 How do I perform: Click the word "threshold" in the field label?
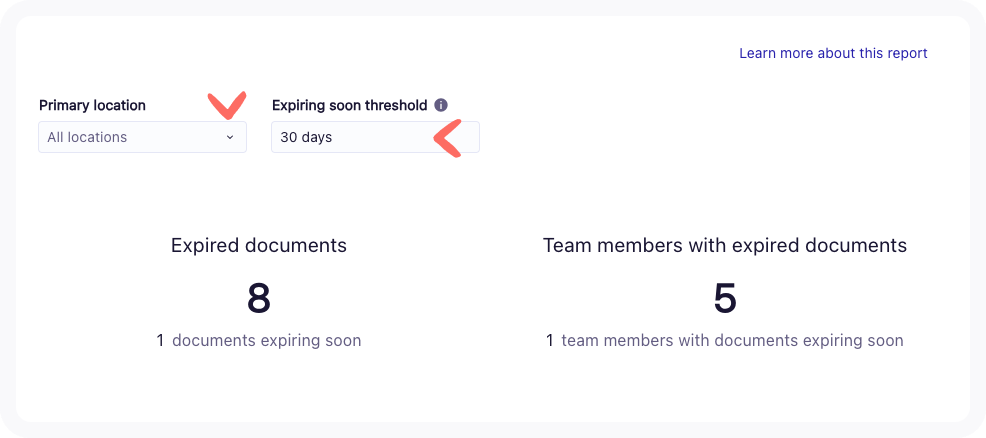[397, 105]
